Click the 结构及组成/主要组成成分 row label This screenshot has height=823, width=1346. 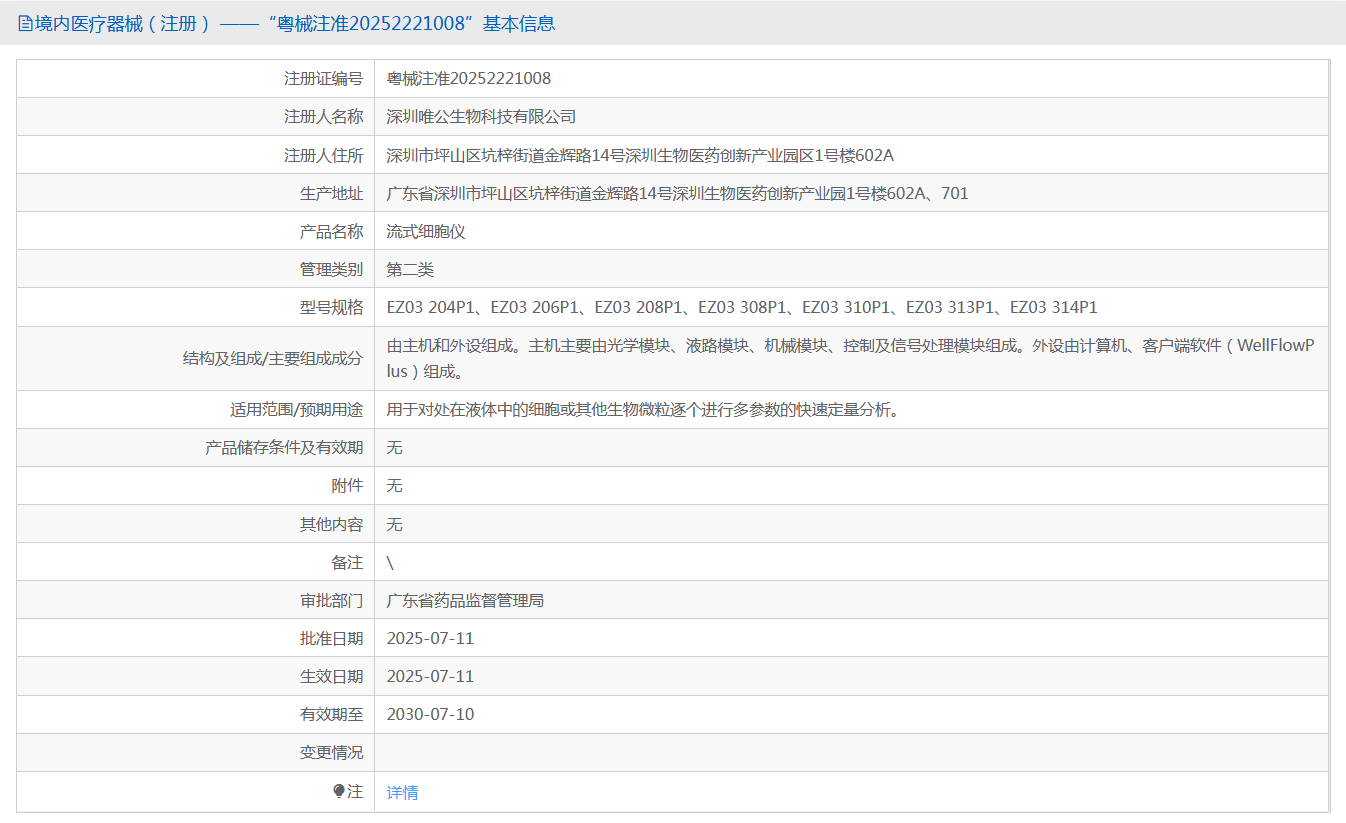click(x=273, y=358)
